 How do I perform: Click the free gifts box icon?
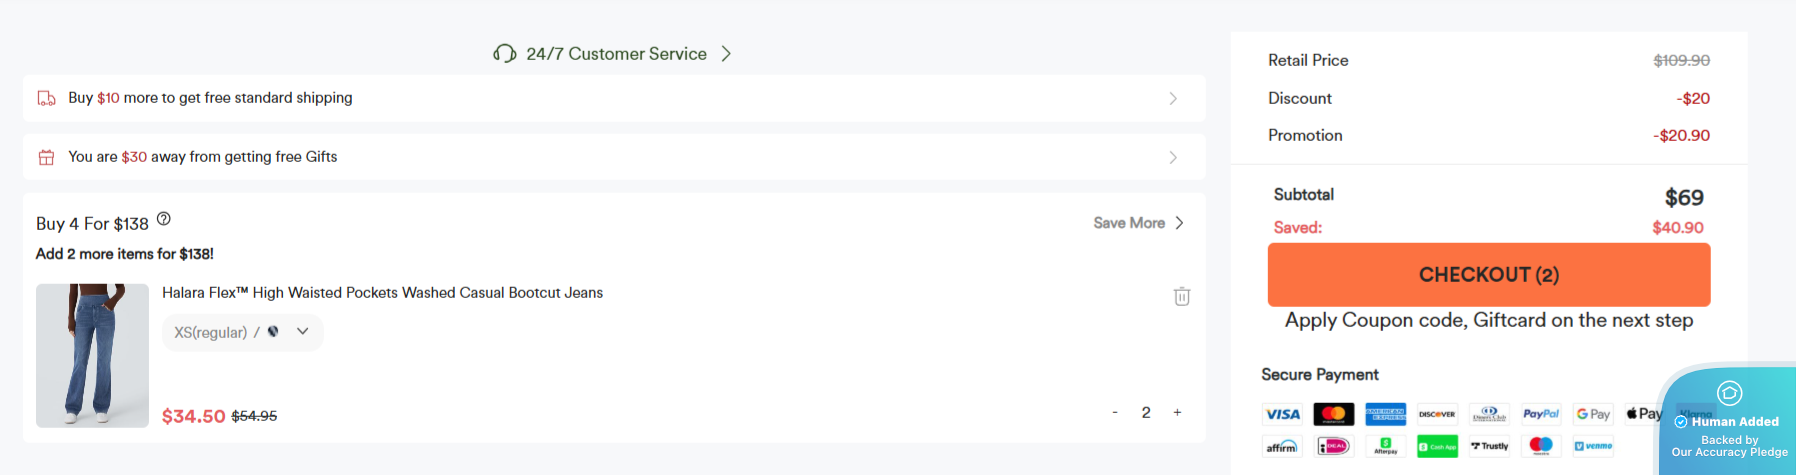click(x=46, y=157)
